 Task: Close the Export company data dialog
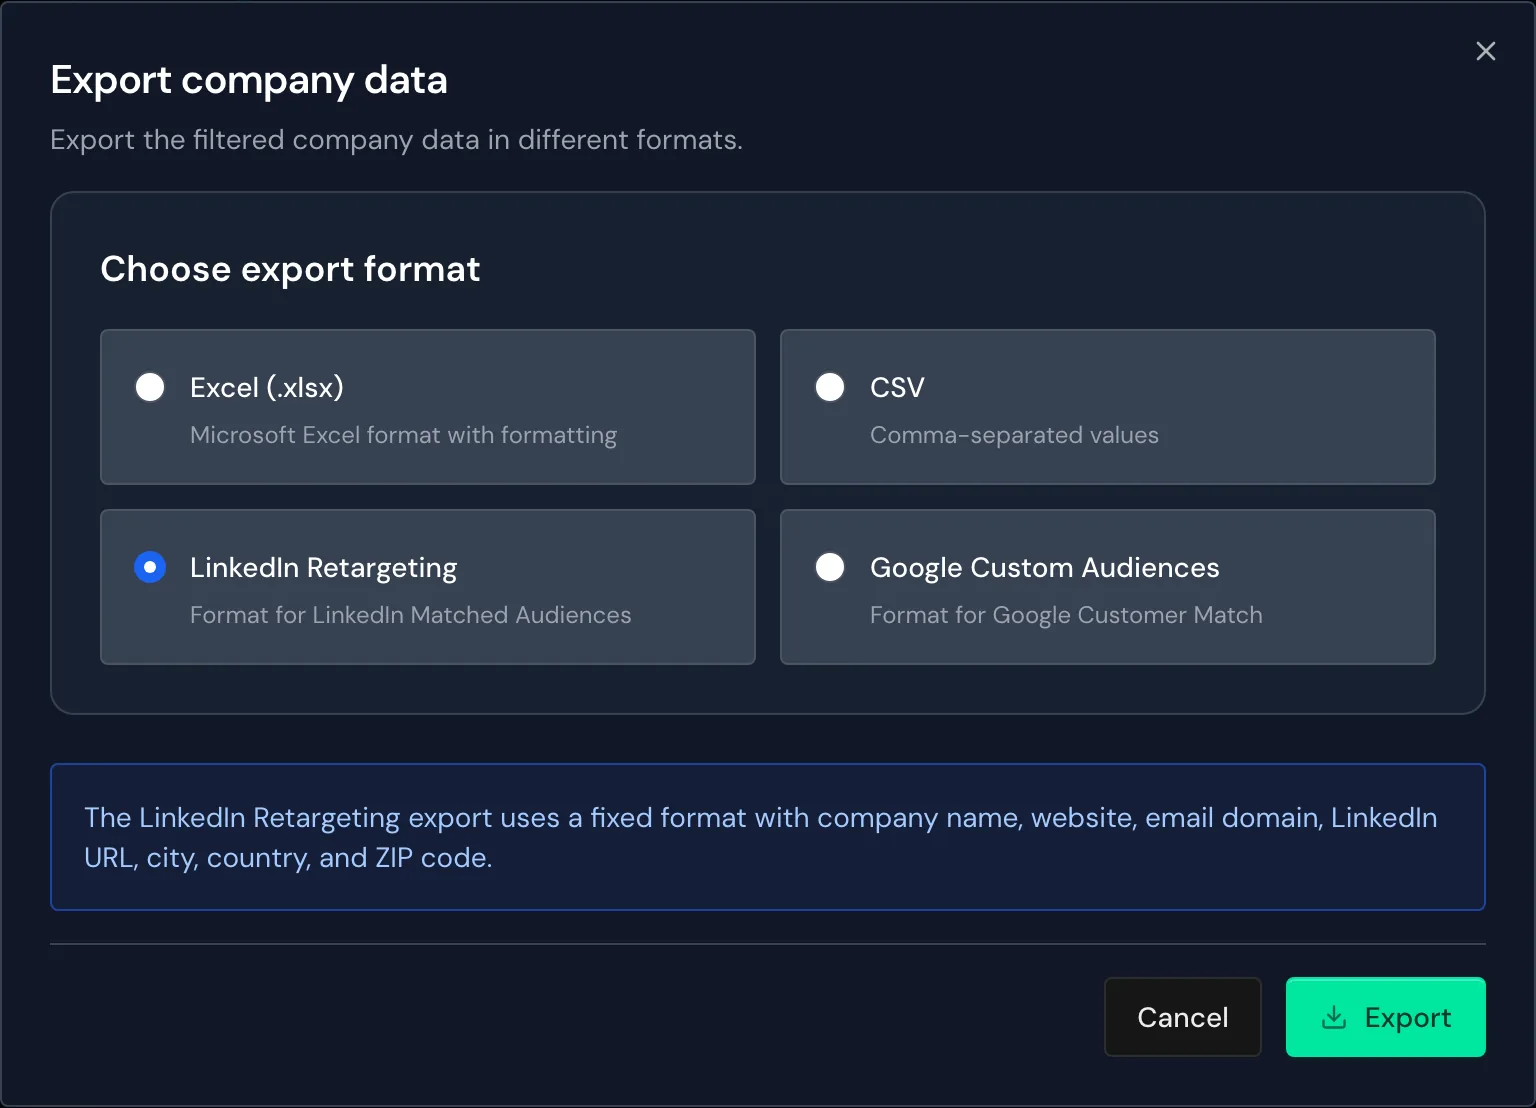pyautogui.click(x=1486, y=51)
